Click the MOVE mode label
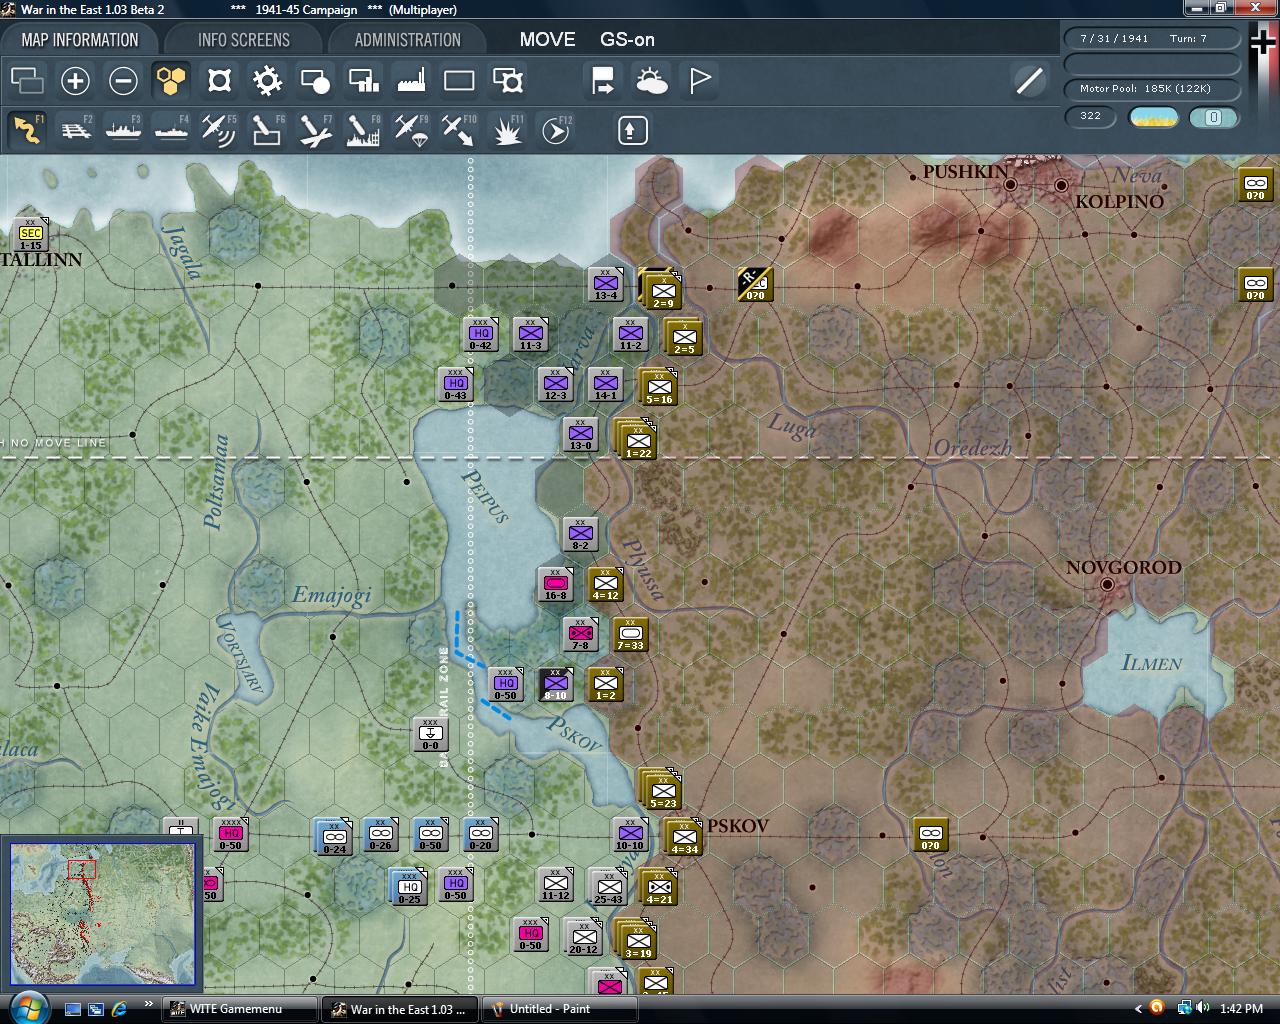Image resolution: width=1280 pixels, height=1024 pixels. click(x=546, y=40)
